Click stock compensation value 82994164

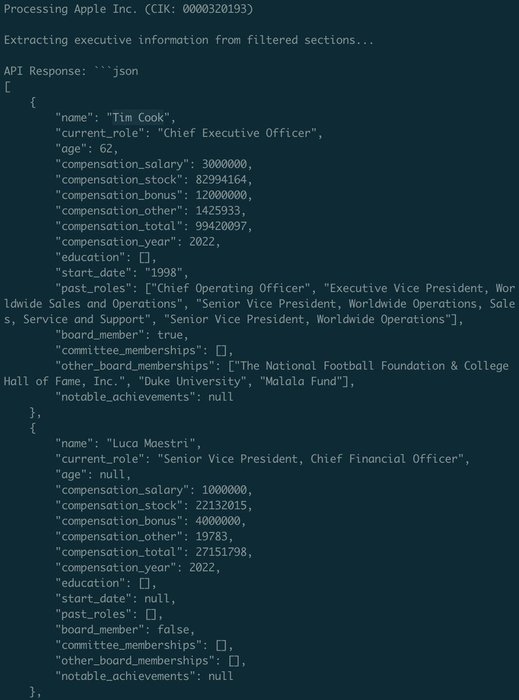[221, 179]
